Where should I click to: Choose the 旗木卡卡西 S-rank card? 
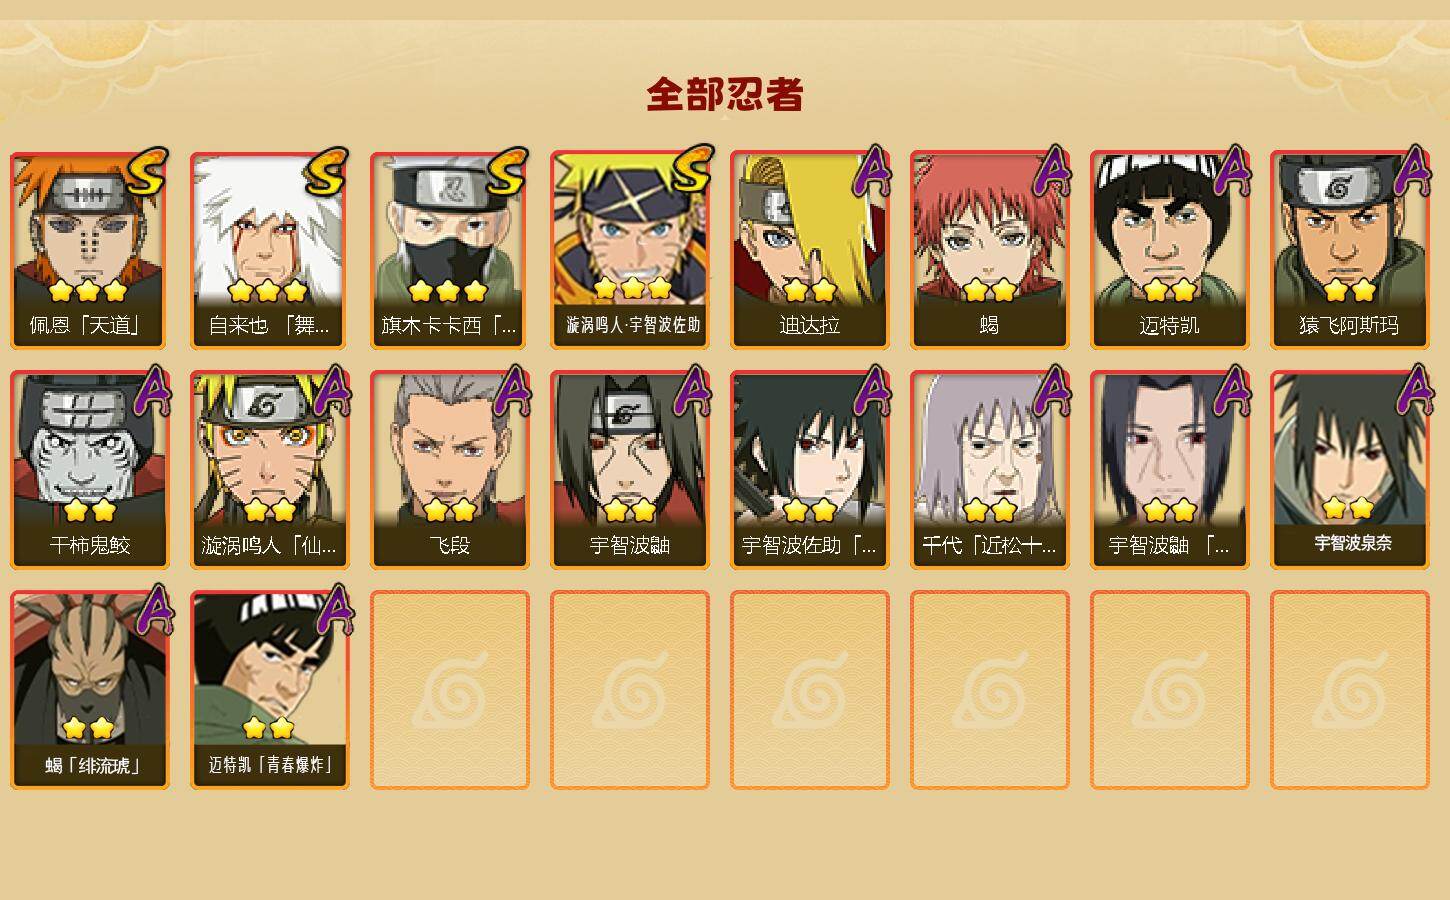pos(450,250)
